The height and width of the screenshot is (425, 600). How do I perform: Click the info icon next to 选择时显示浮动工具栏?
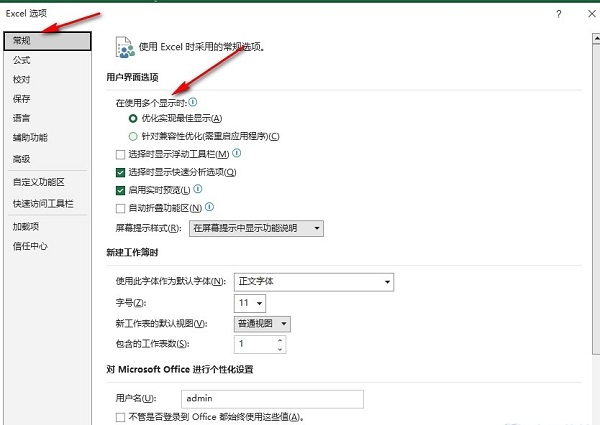237,154
